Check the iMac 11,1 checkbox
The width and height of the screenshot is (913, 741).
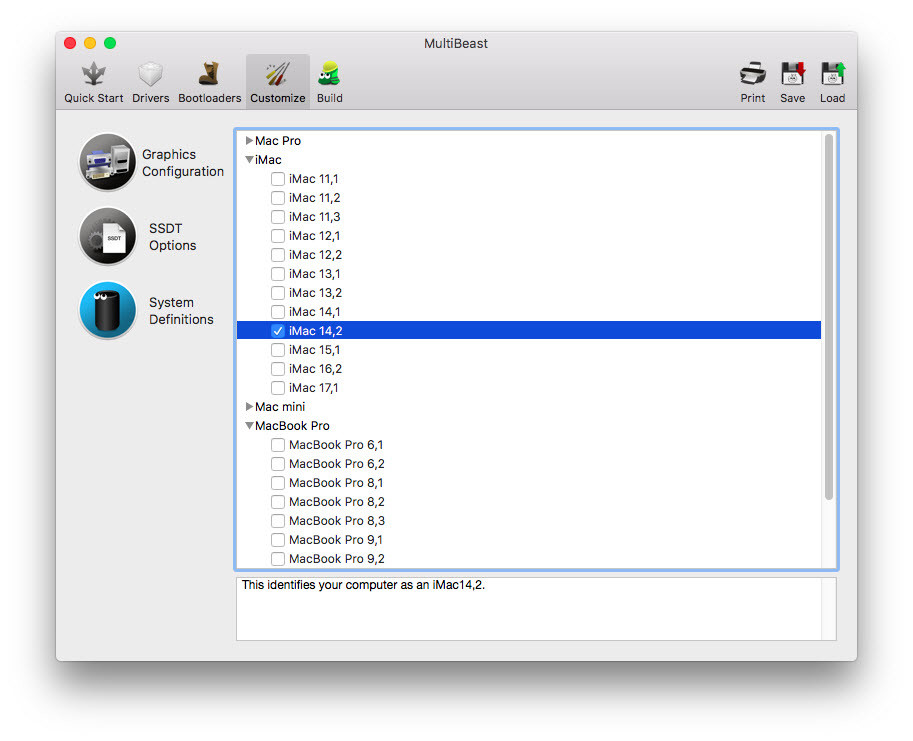pos(278,179)
